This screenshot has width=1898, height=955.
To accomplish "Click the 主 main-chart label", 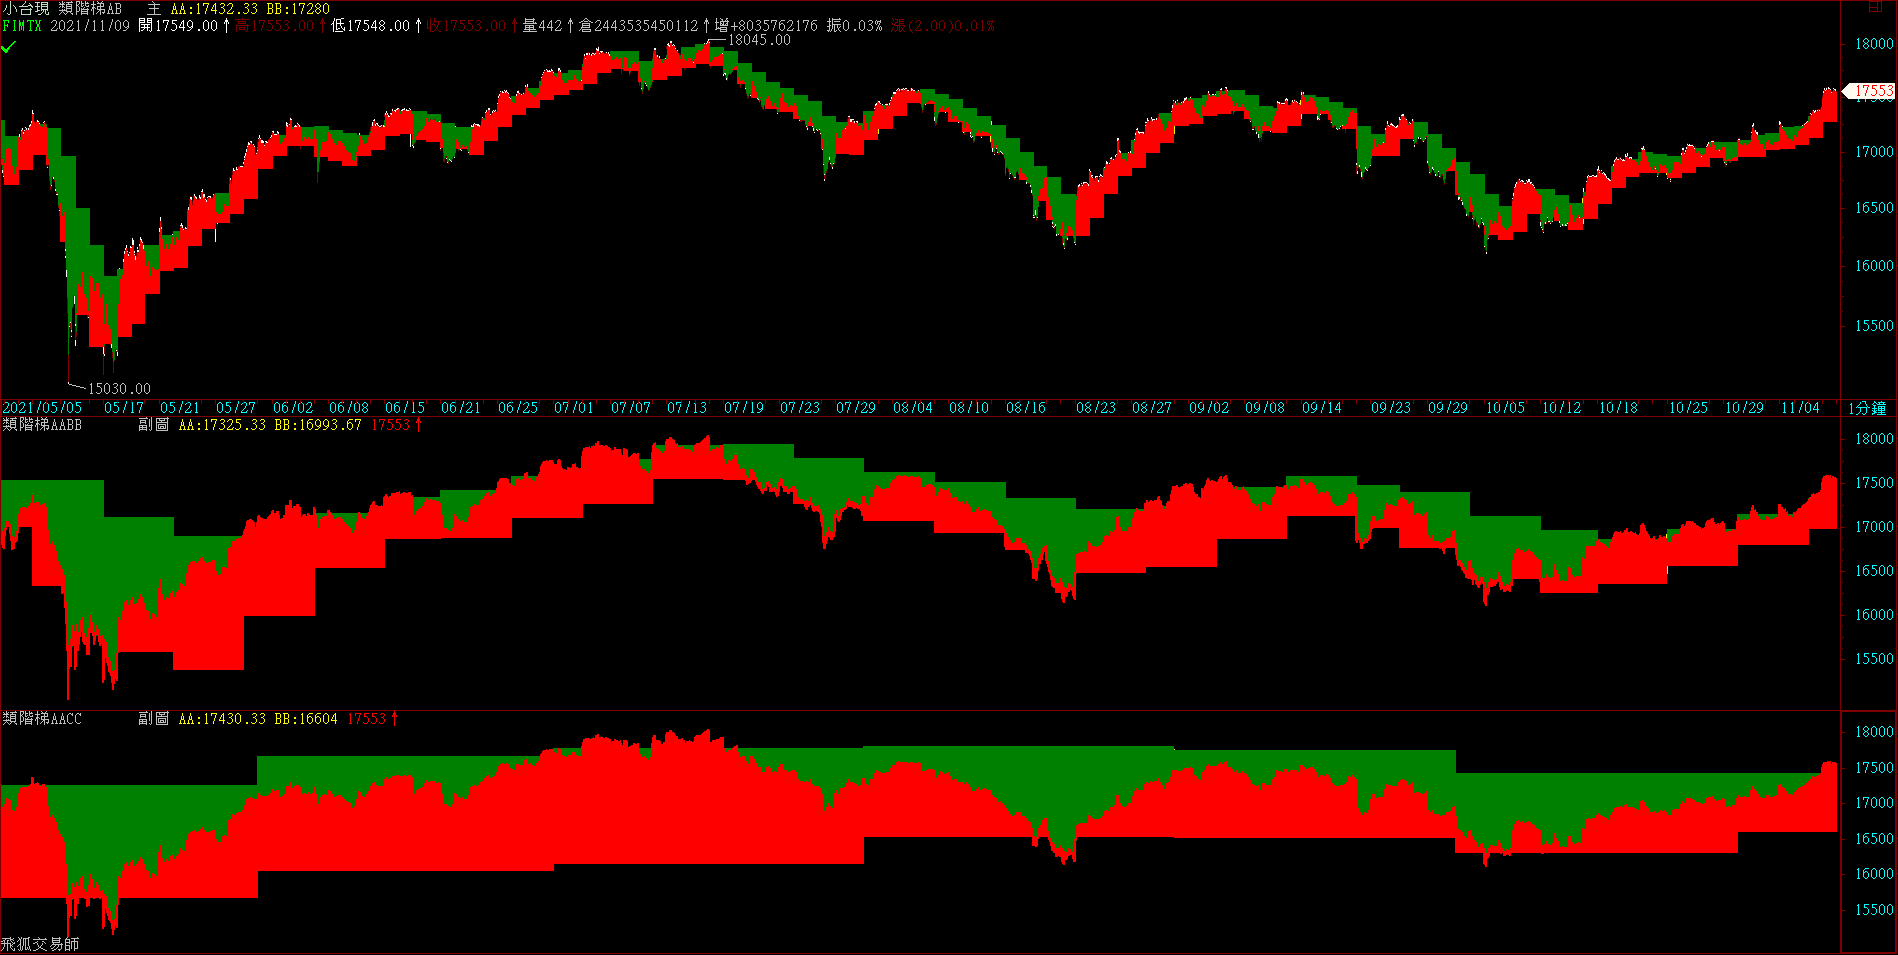I will point(154,9).
